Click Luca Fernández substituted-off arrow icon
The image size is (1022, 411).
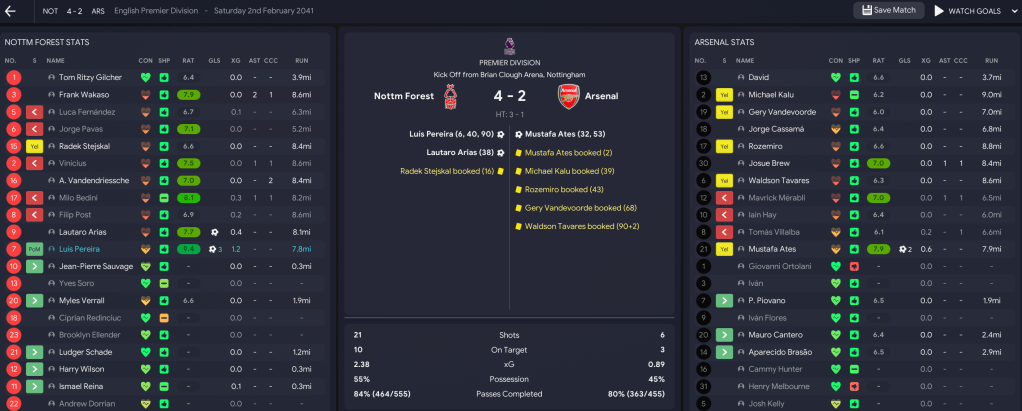[35, 111]
